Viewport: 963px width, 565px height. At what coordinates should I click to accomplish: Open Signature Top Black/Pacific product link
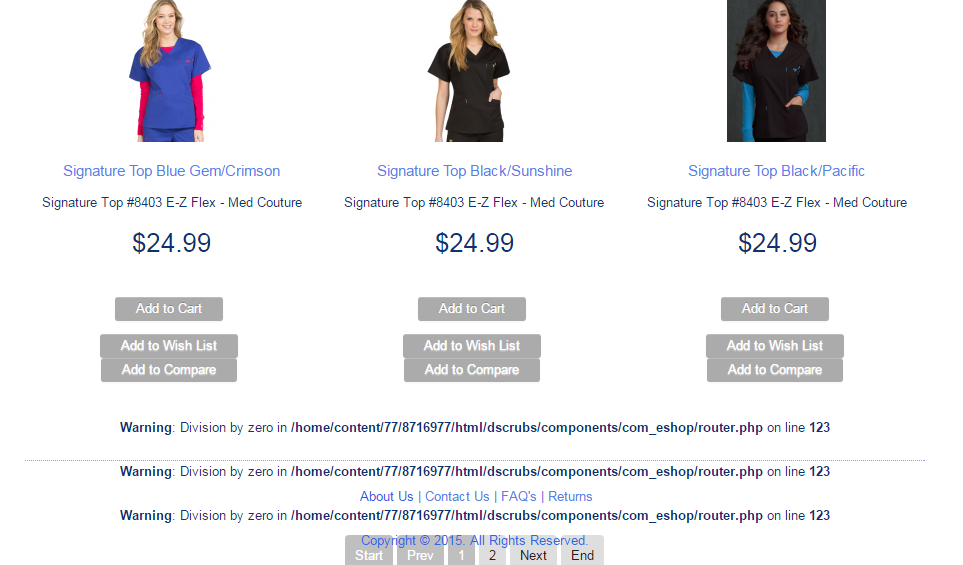[776, 171]
